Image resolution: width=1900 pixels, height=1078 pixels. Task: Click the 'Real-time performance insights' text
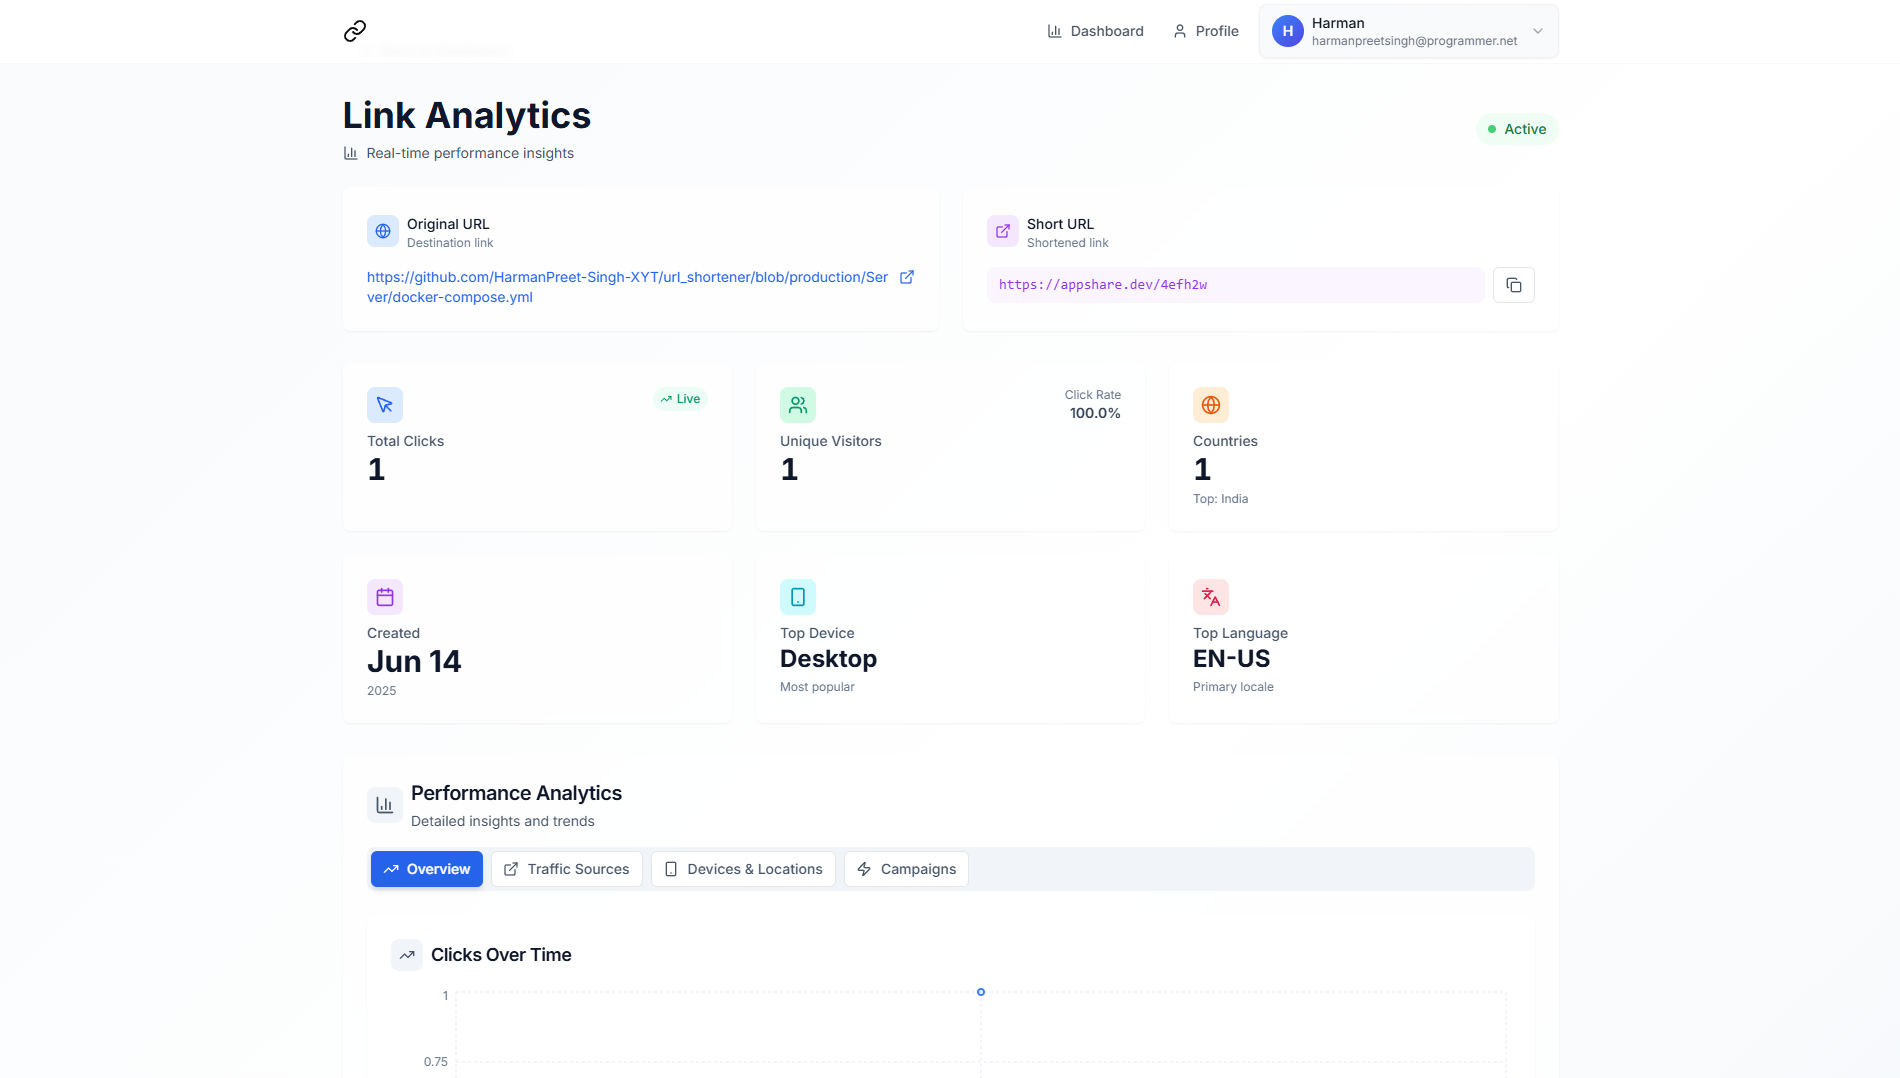coord(470,153)
